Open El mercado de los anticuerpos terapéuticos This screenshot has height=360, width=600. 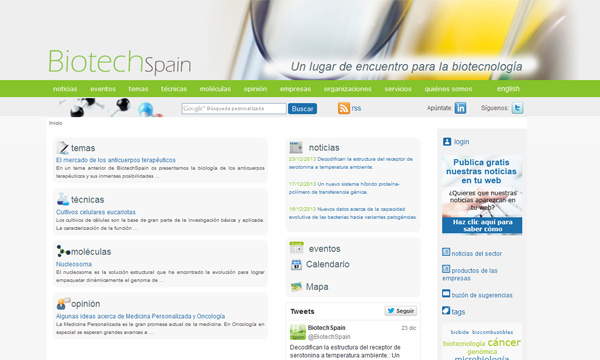116,160
